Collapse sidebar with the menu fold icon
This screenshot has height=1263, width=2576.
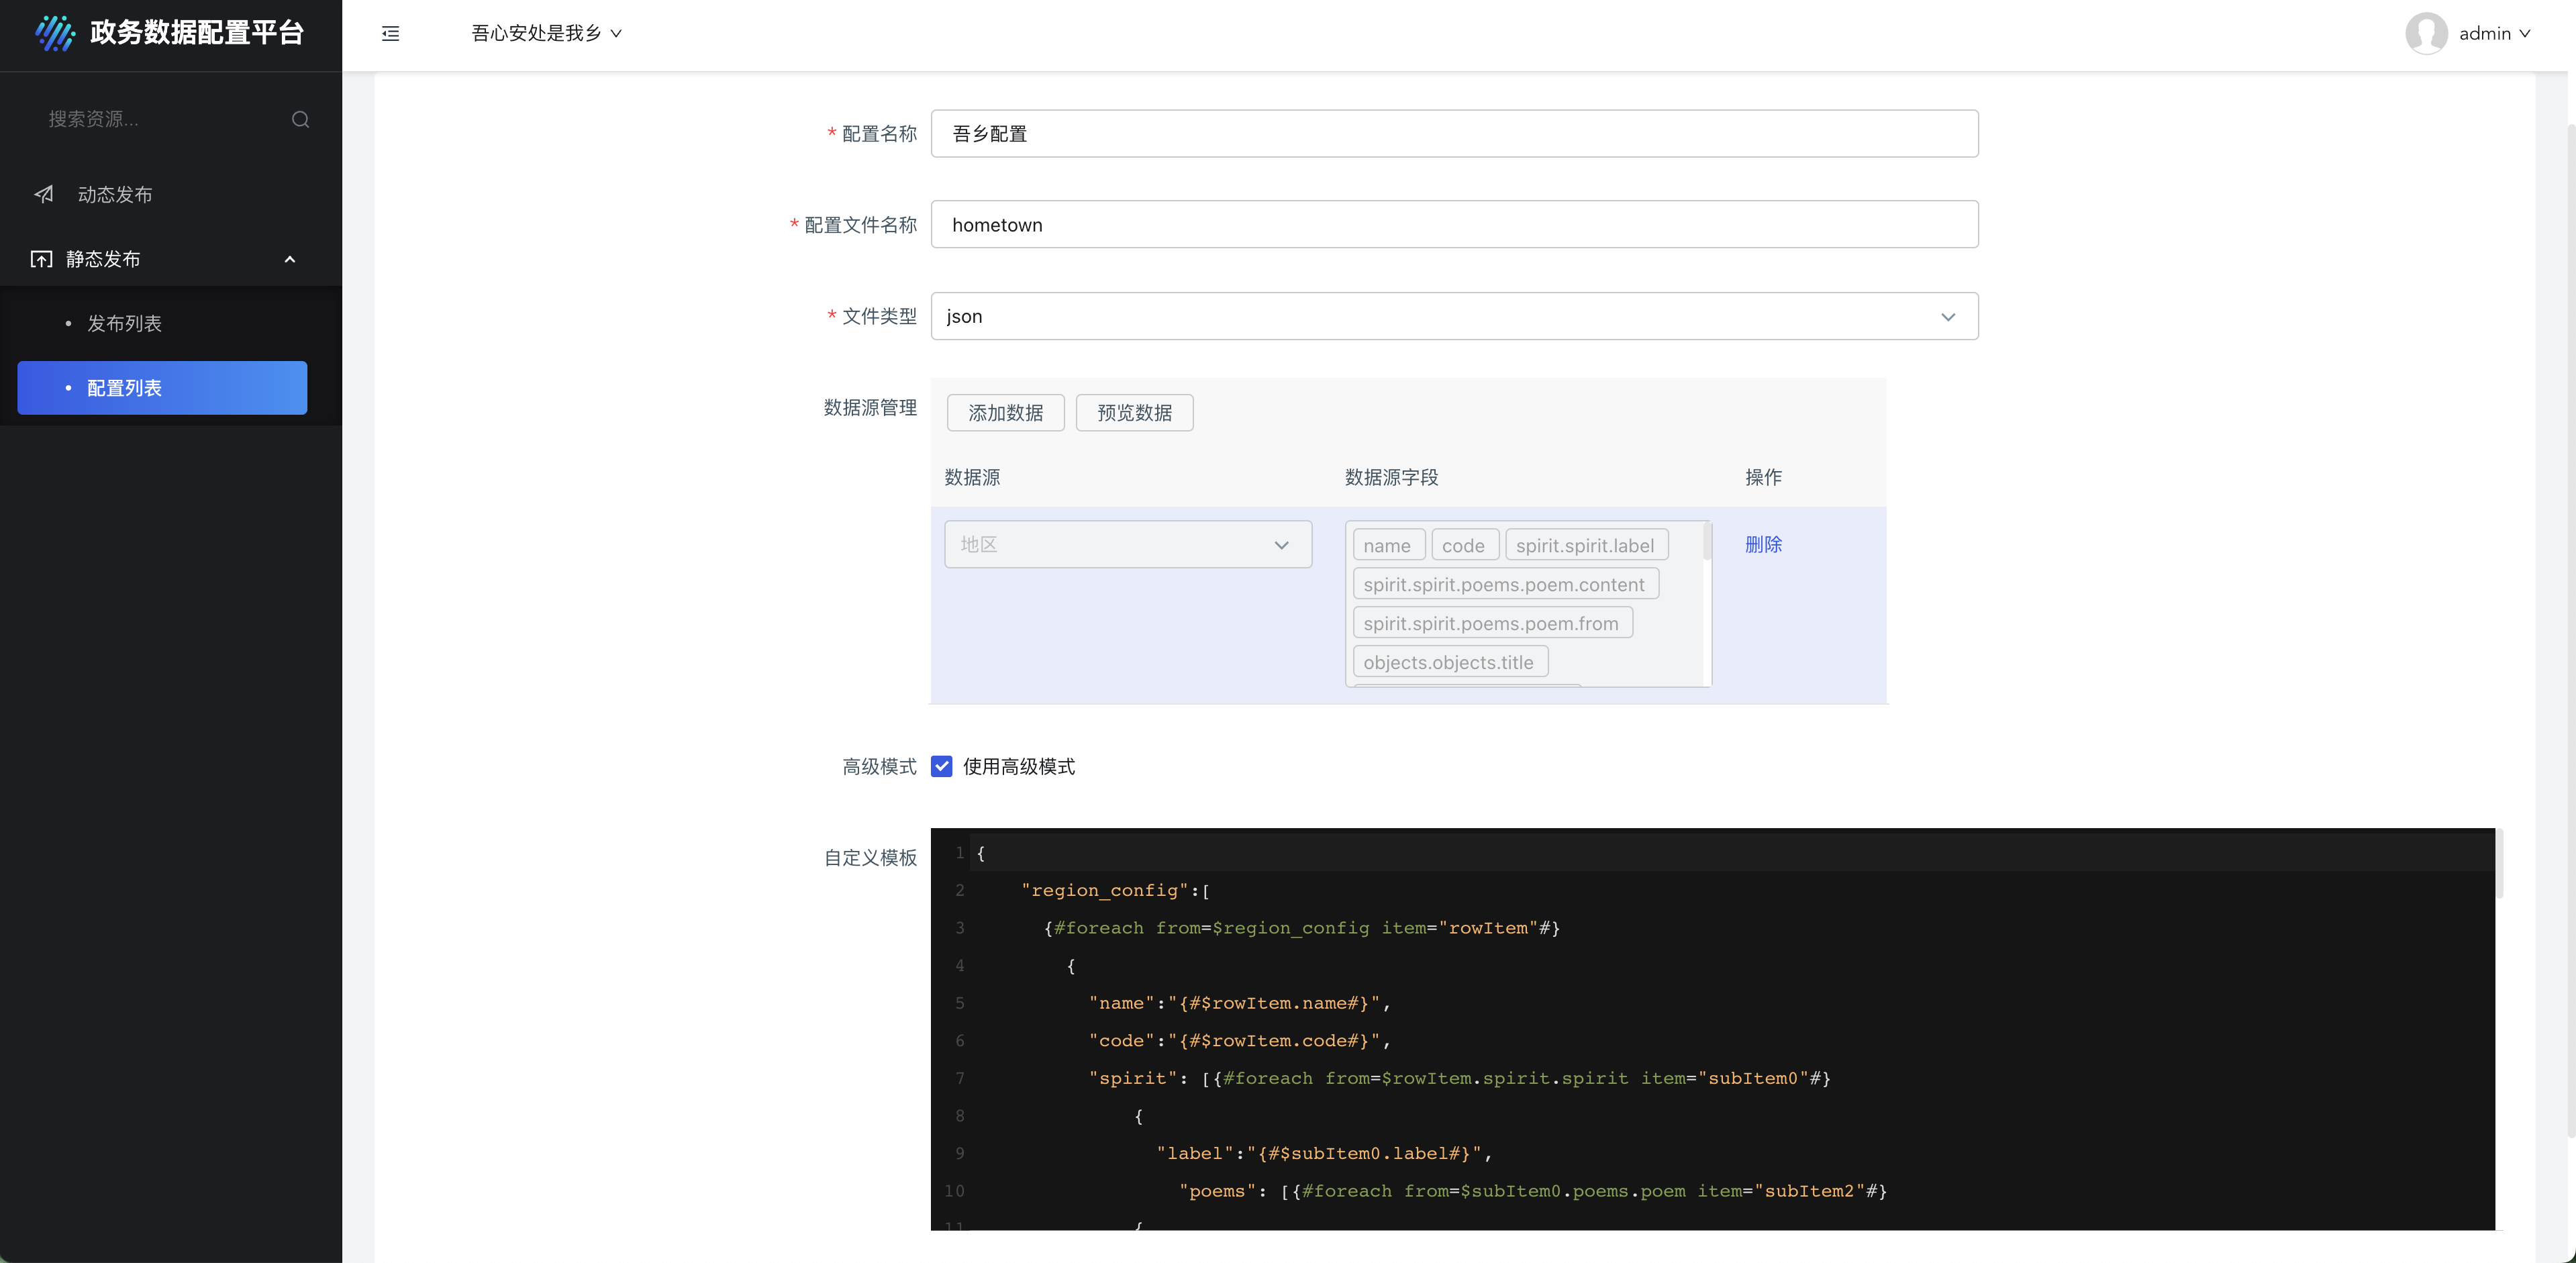(x=390, y=34)
